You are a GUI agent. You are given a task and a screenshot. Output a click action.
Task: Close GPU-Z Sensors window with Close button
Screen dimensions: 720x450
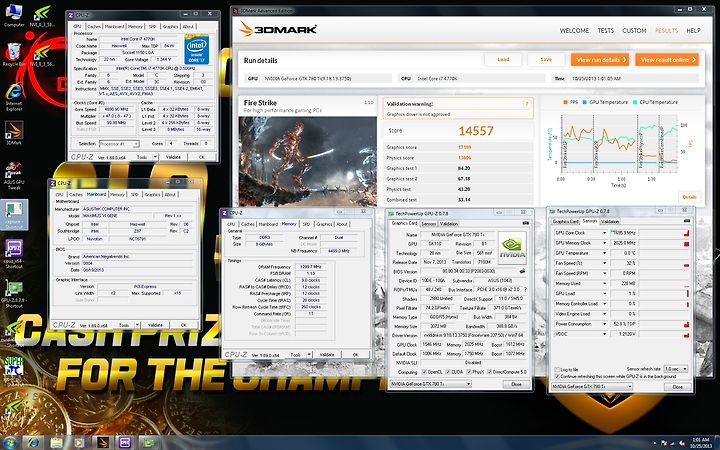tap(678, 387)
